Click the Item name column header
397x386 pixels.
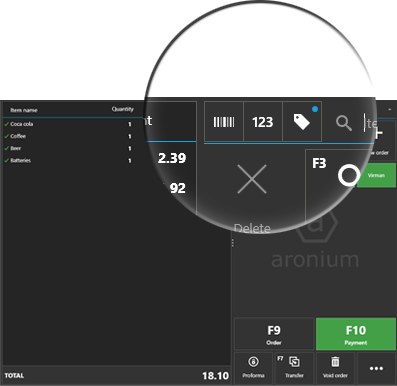point(24,110)
